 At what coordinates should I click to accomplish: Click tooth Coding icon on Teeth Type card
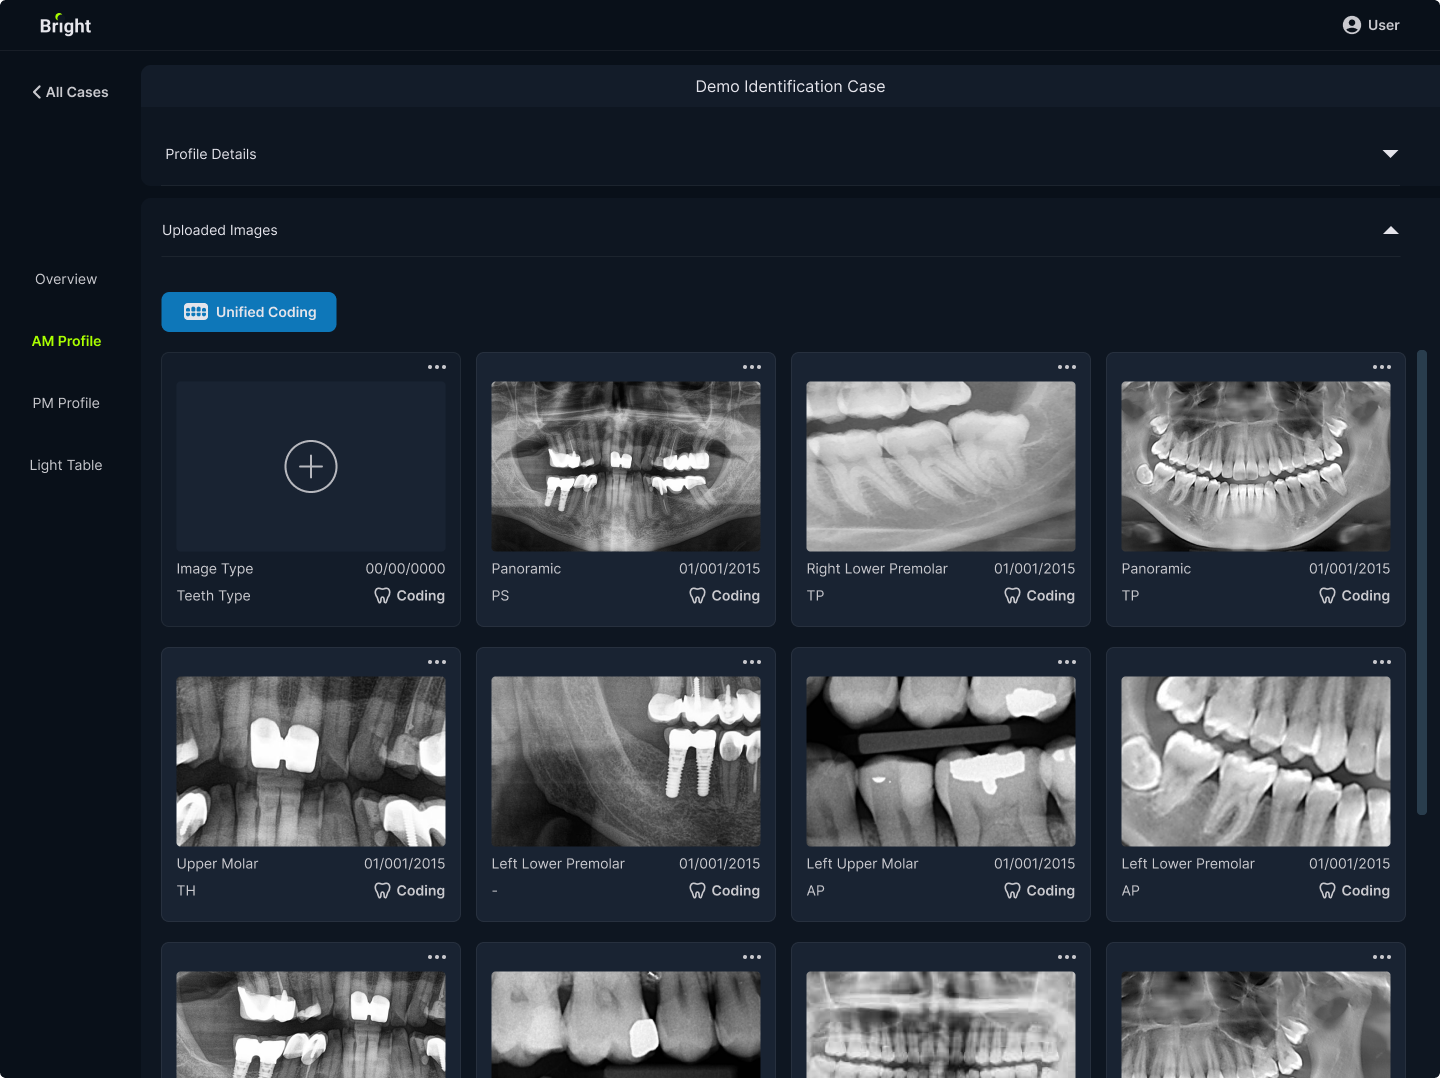[x=382, y=596]
